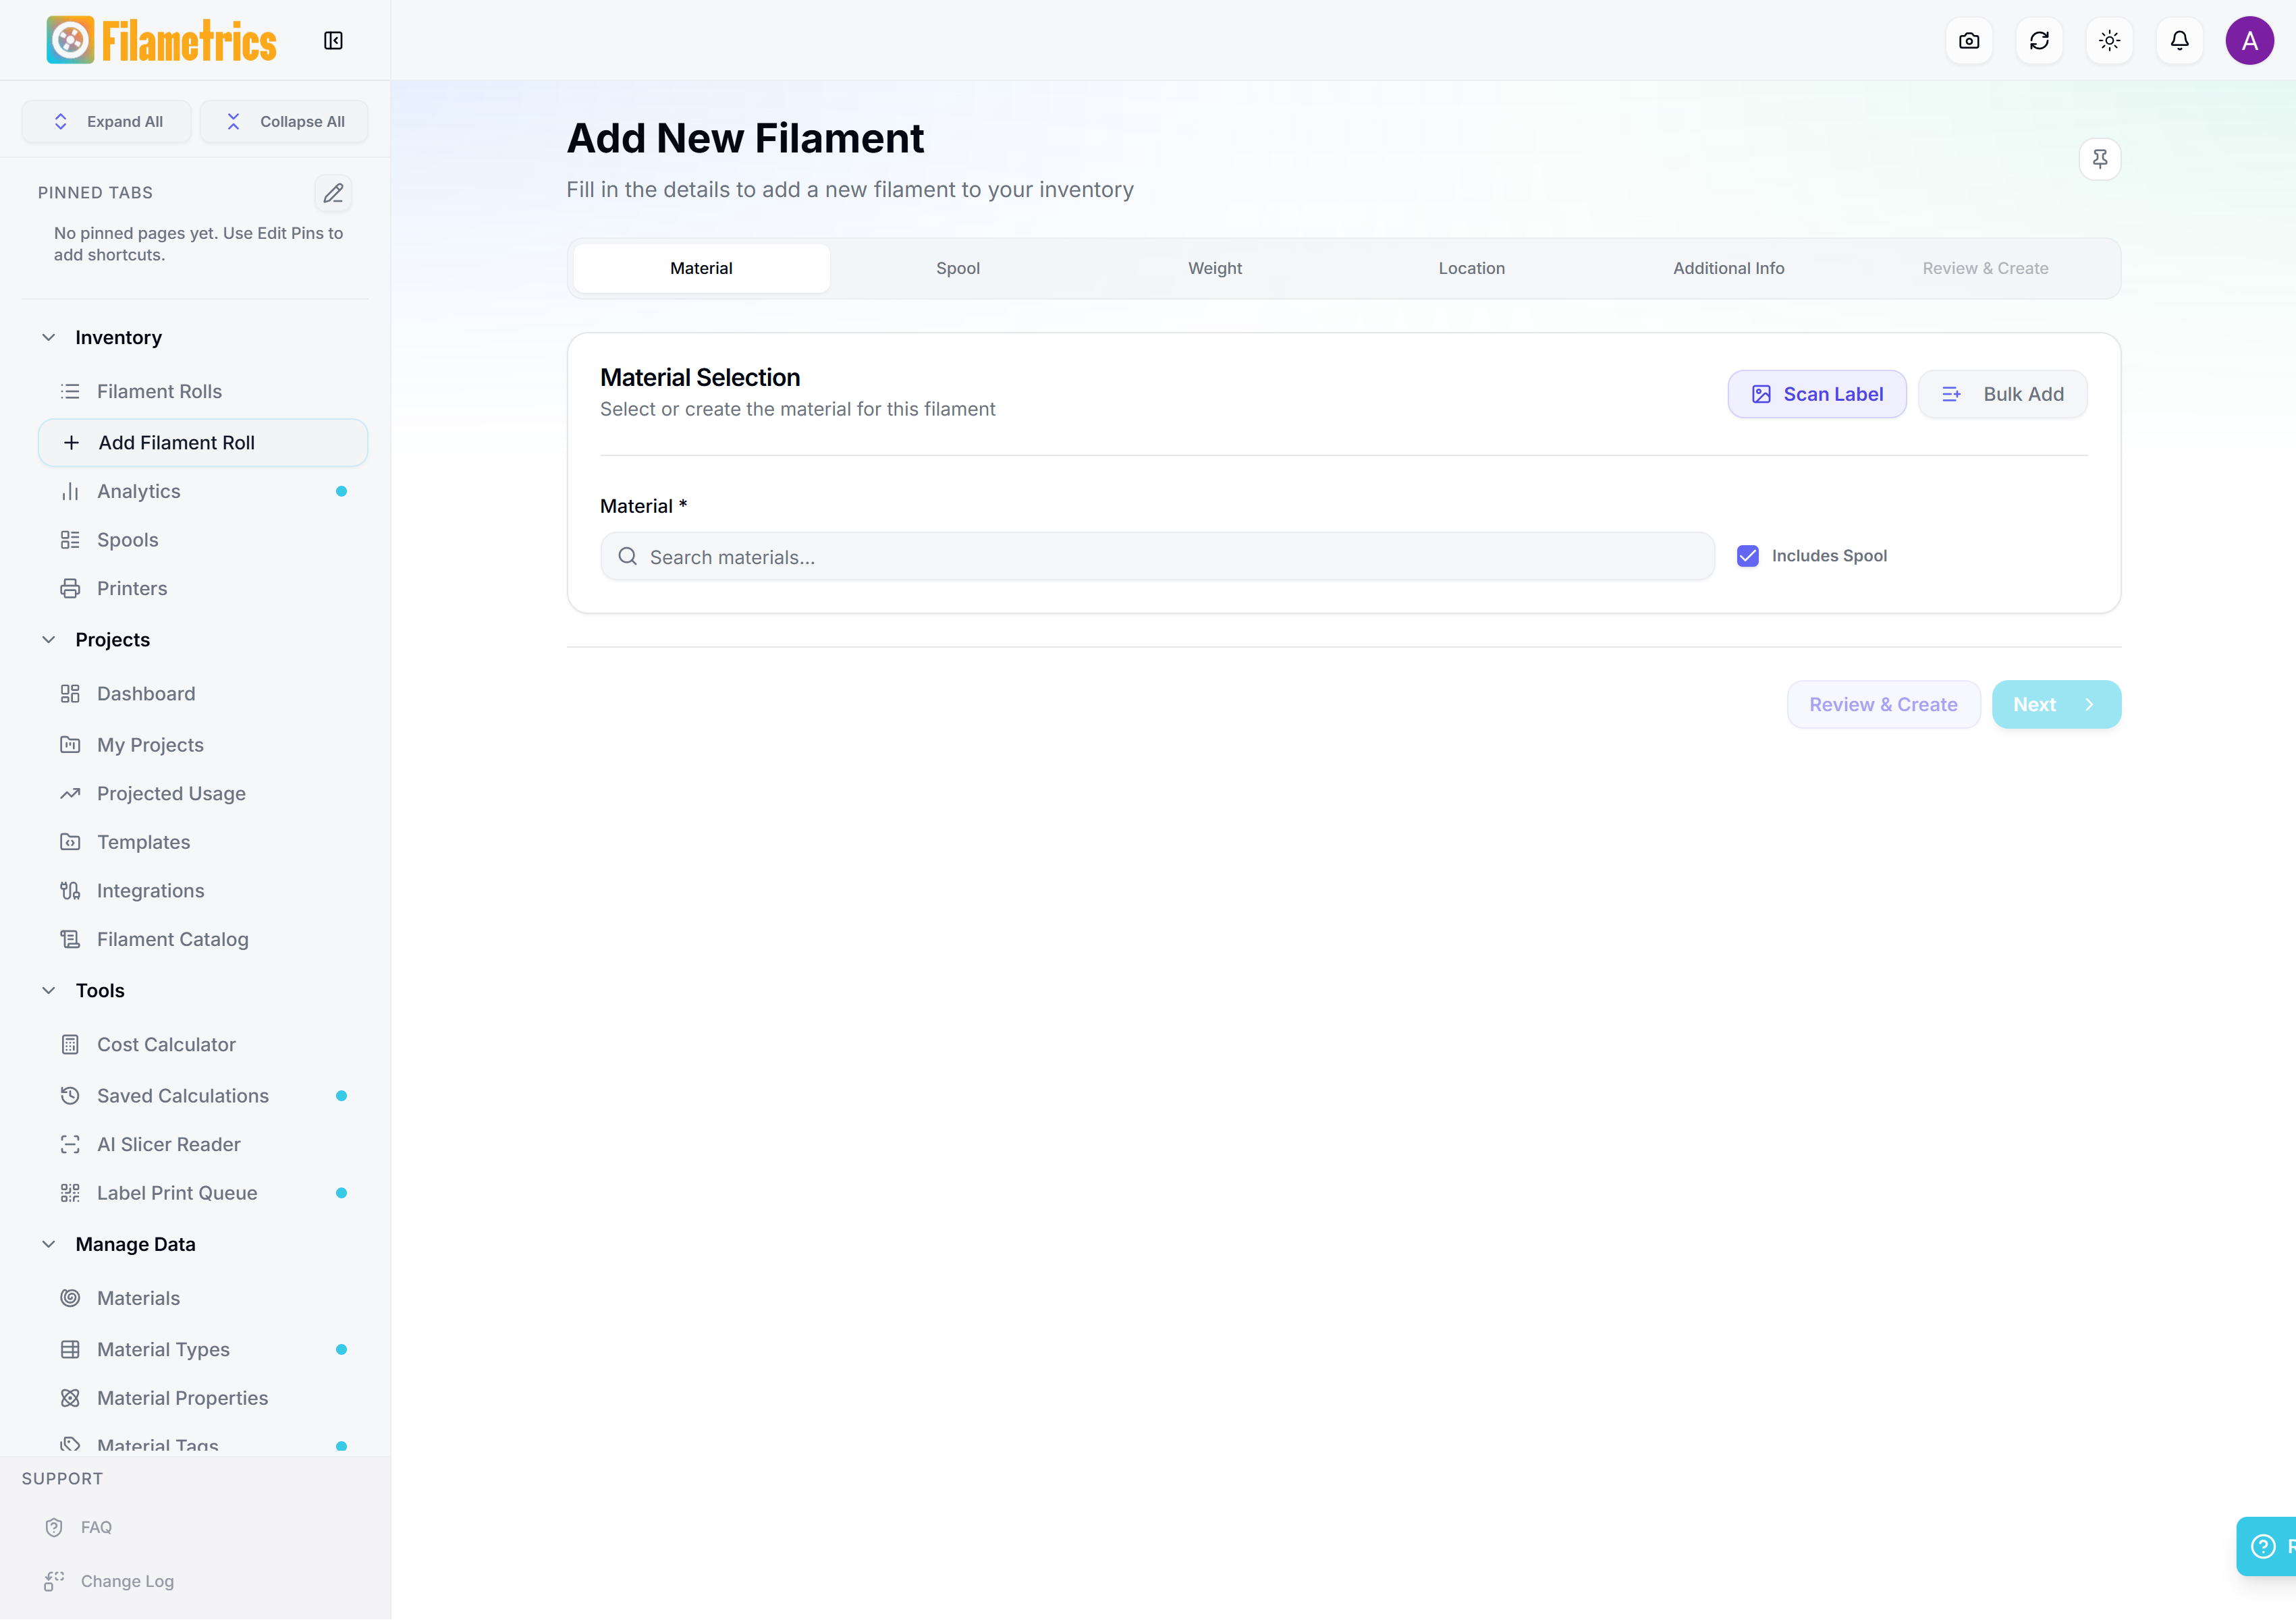Open Filament Rolls list
2296x1620 pixels.
click(203, 391)
